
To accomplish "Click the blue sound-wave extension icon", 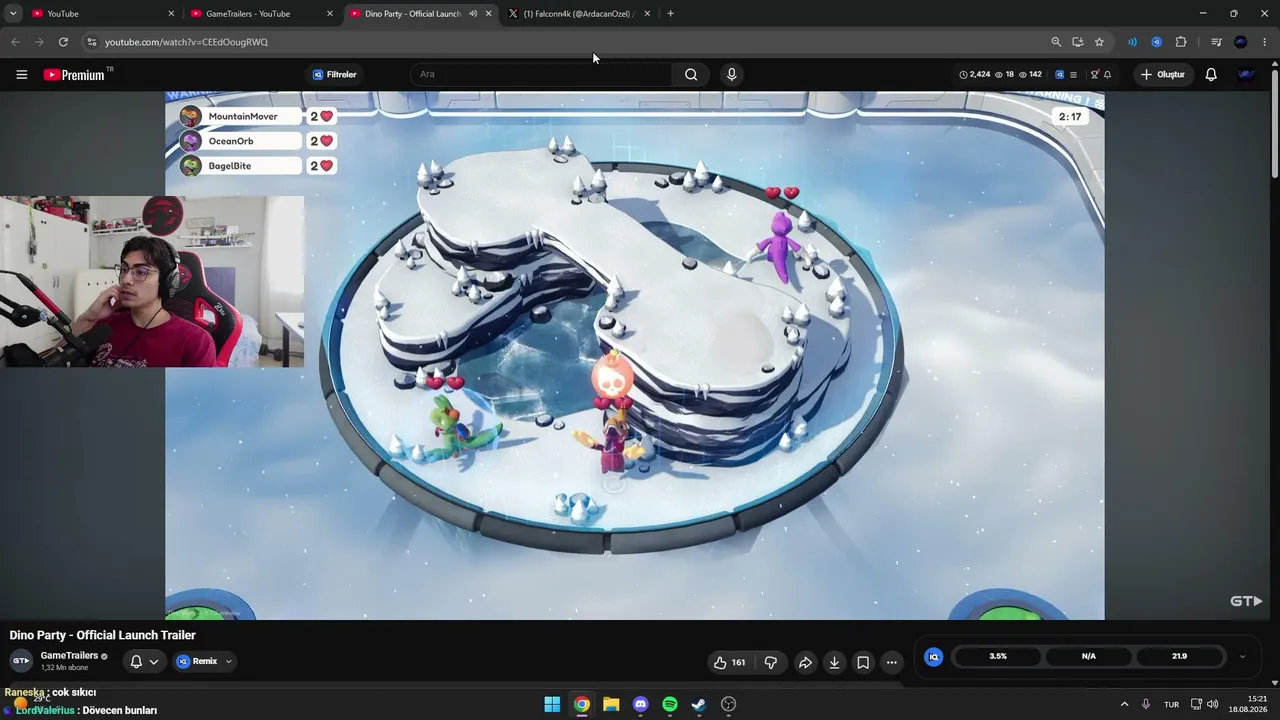I will pyautogui.click(x=1132, y=42).
